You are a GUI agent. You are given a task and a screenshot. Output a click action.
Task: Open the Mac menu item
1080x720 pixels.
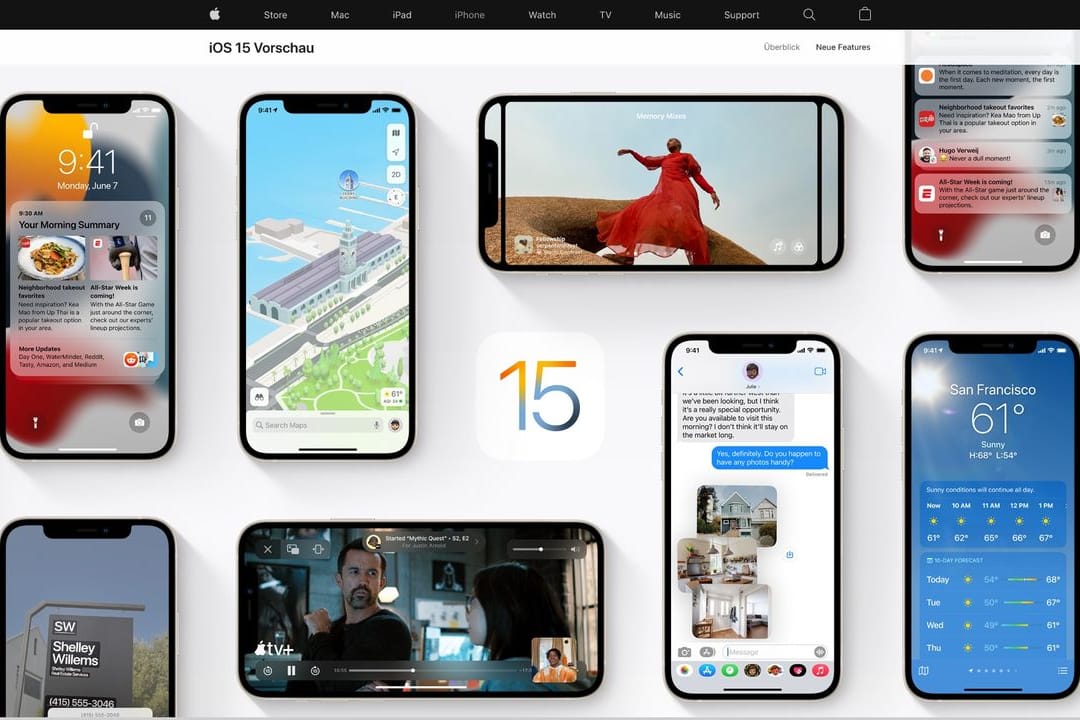coord(340,14)
